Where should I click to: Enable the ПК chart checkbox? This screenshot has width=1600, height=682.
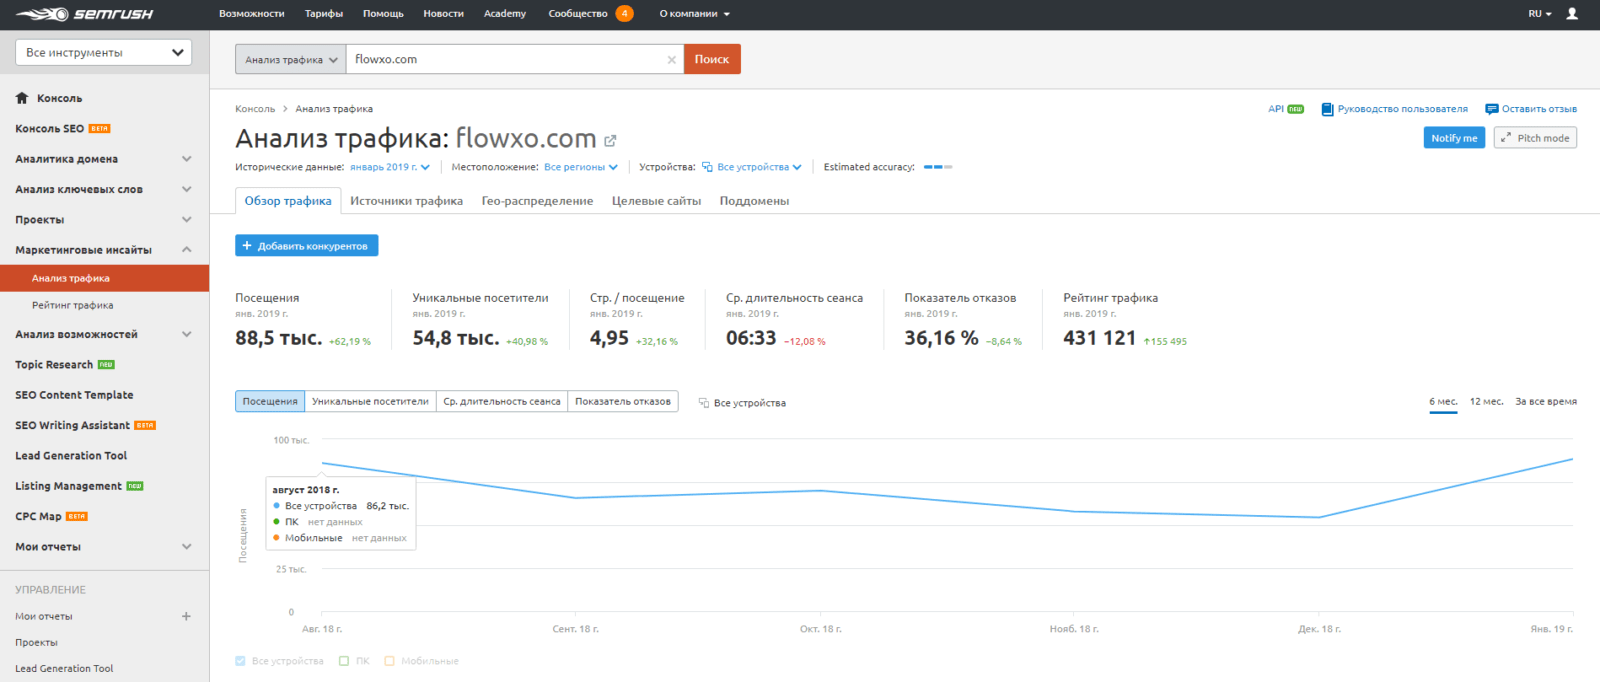344,661
